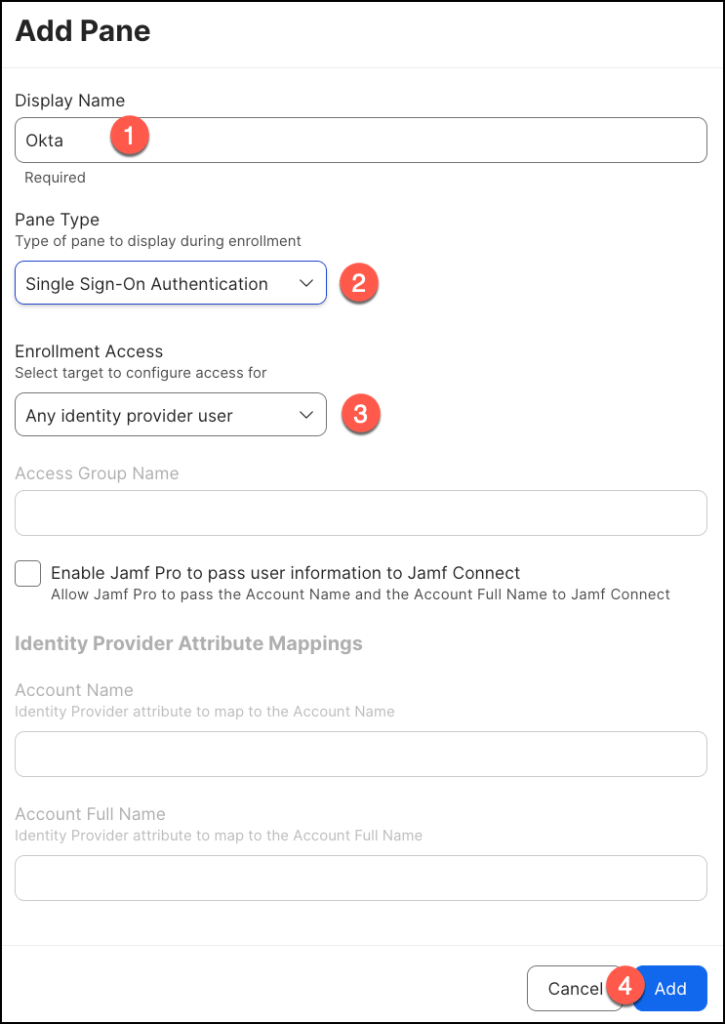Click the red step 1 marker badge

pyautogui.click(x=130, y=136)
